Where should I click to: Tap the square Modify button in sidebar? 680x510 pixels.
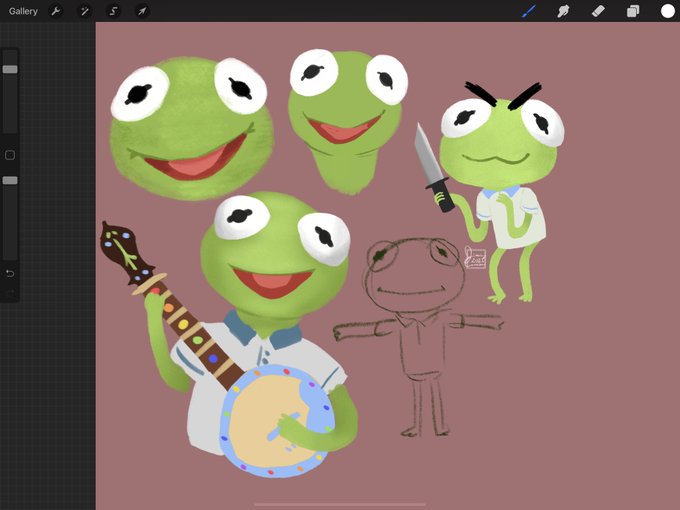tap(10, 155)
